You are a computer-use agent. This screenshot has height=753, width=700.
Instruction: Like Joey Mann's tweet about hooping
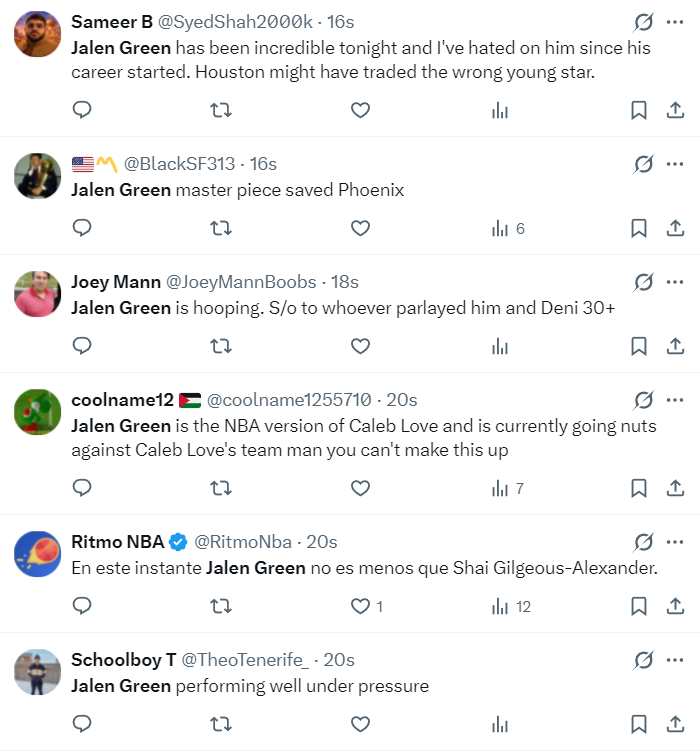(x=360, y=347)
